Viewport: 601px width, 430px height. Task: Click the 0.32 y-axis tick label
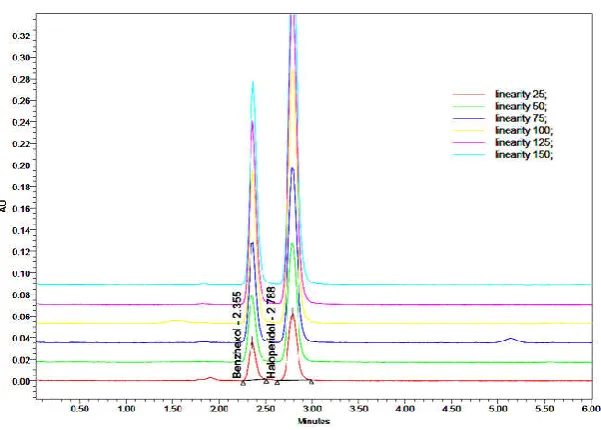[x=20, y=36]
